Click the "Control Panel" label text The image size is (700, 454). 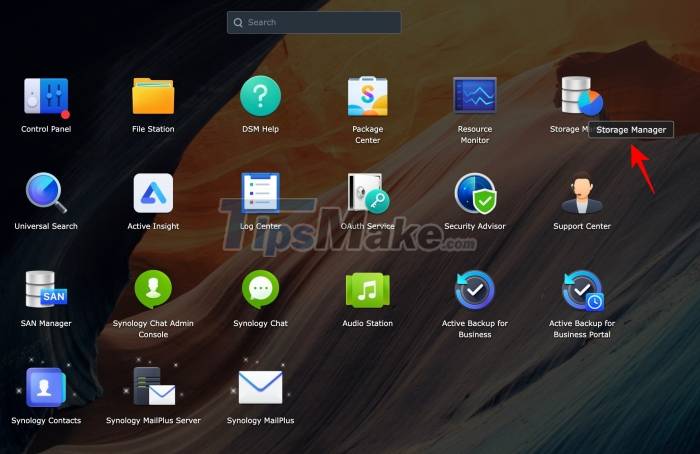coord(46,129)
